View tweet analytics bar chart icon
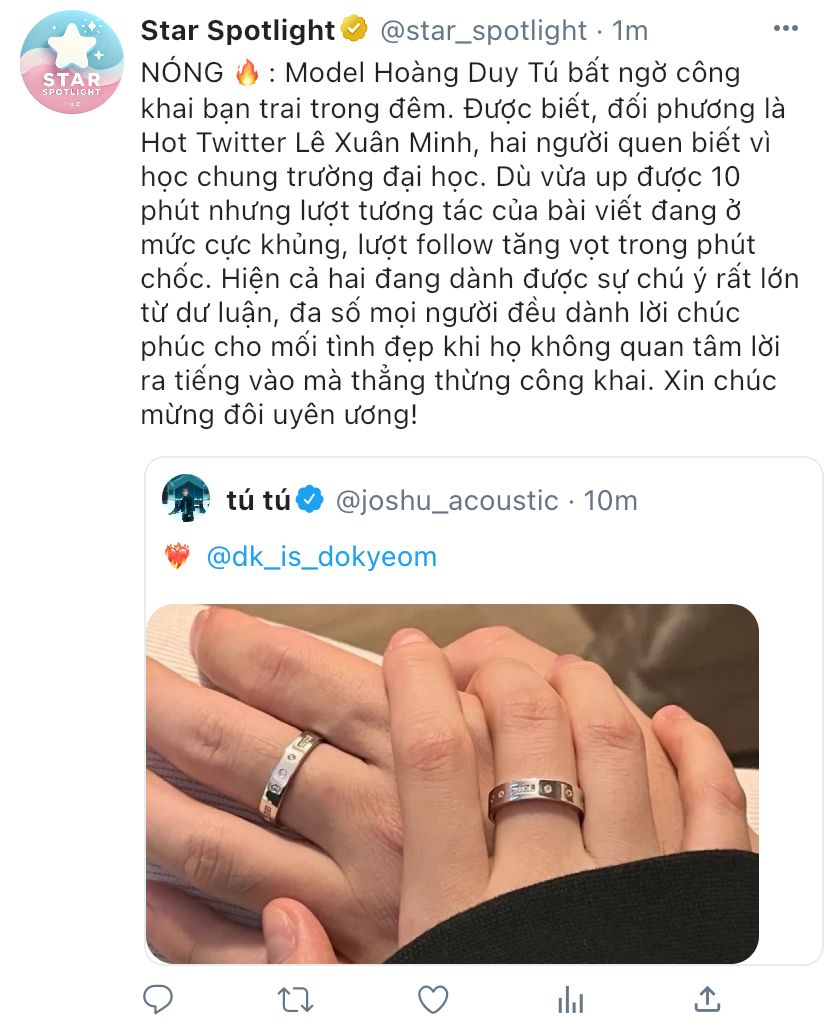Screen dimensions: 828x1026 570,1000
